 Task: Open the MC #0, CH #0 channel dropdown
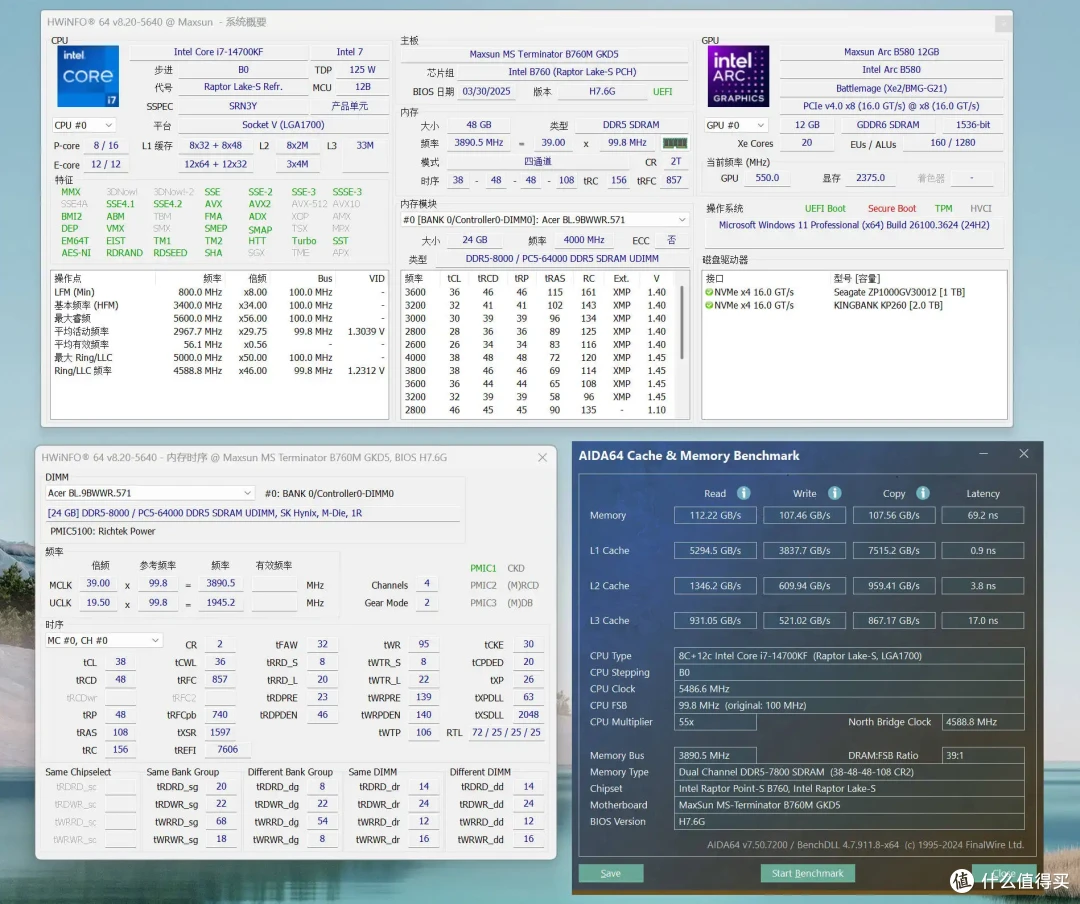(x=103, y=641)
